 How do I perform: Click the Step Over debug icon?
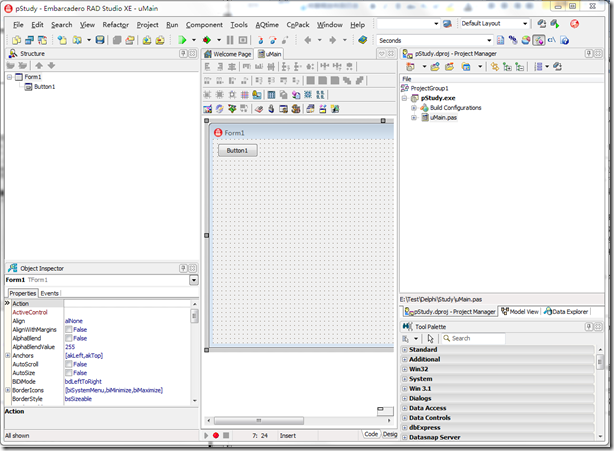coord(273,40)
